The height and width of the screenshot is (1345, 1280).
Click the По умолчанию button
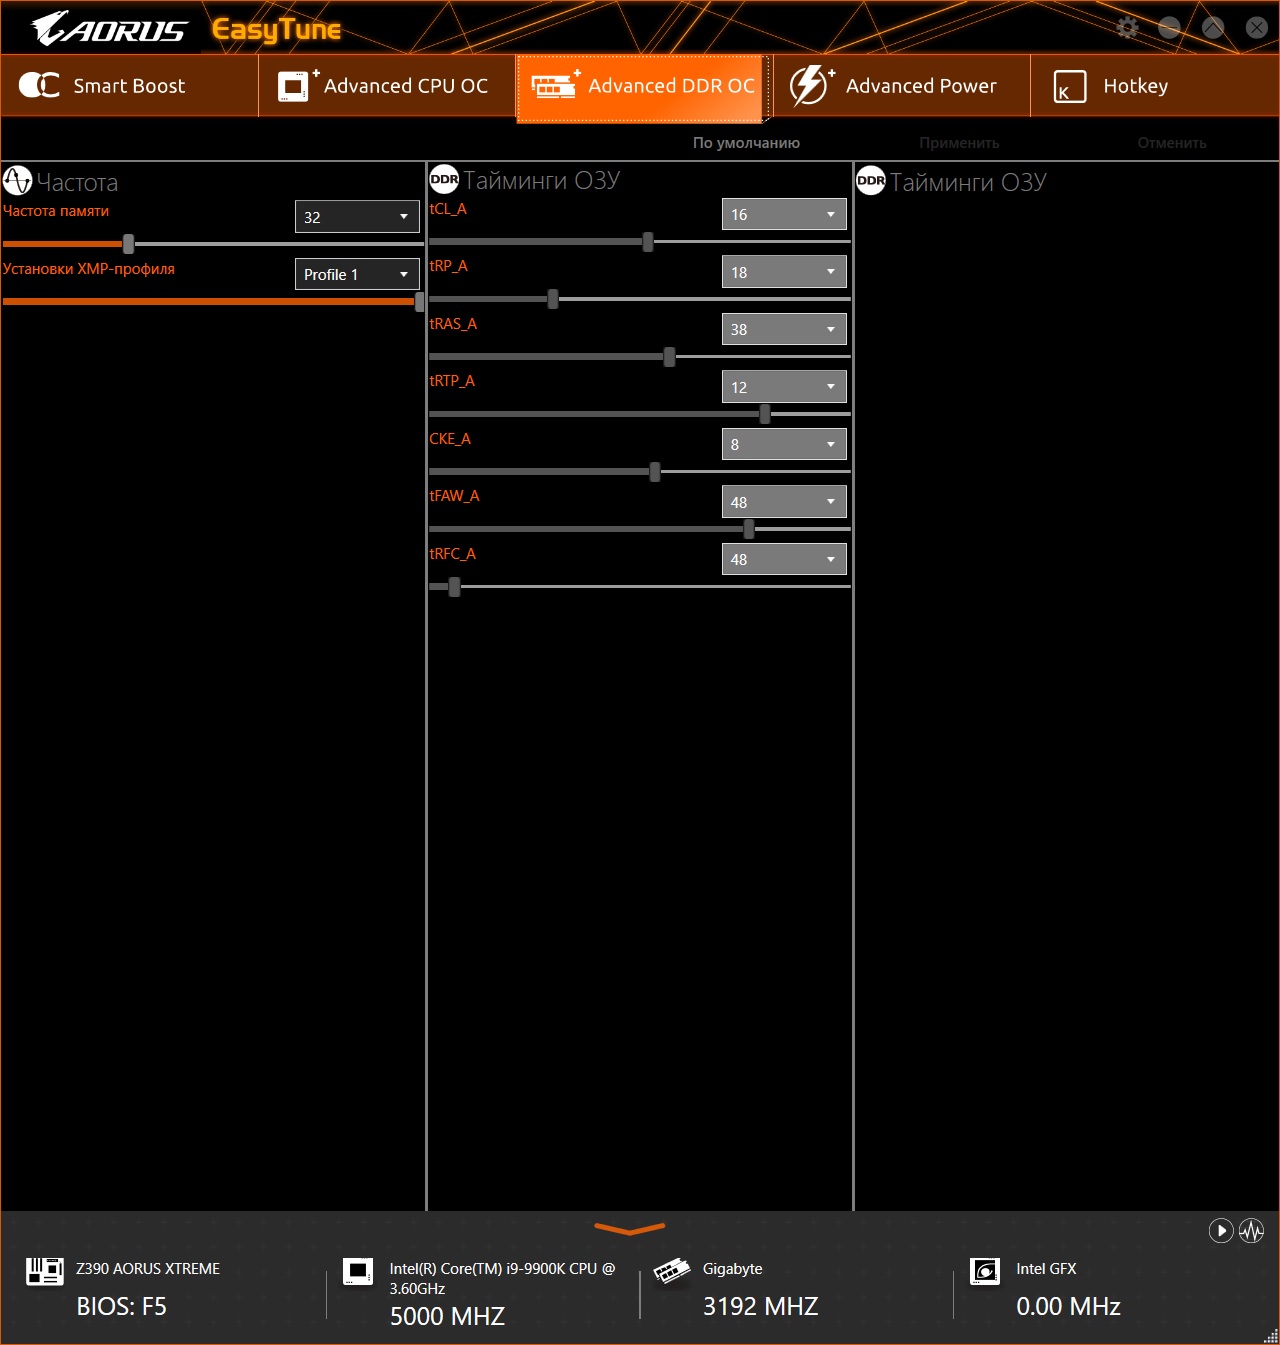tap(746, 143)
